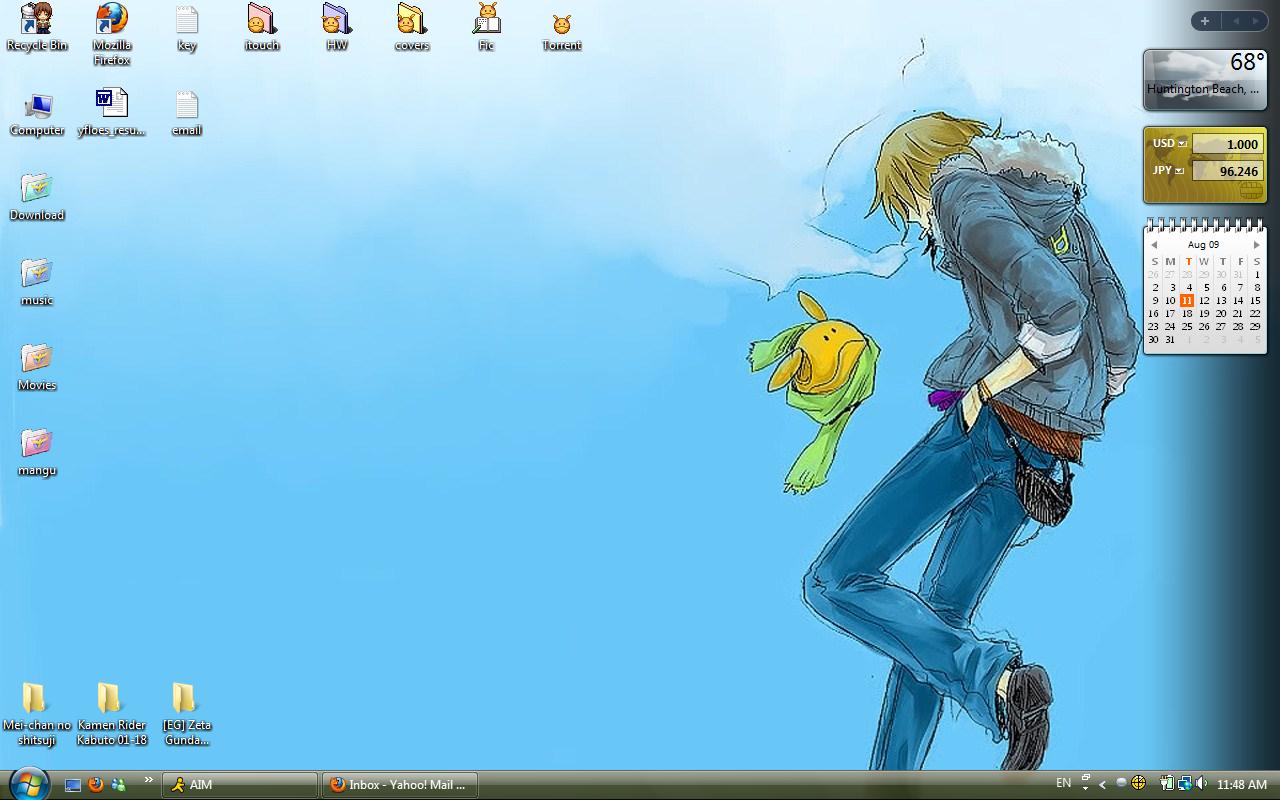This screenshot has width=1280, height=800.
Task: Select highlighted date 11 in the calendar
Action: 1187,300
